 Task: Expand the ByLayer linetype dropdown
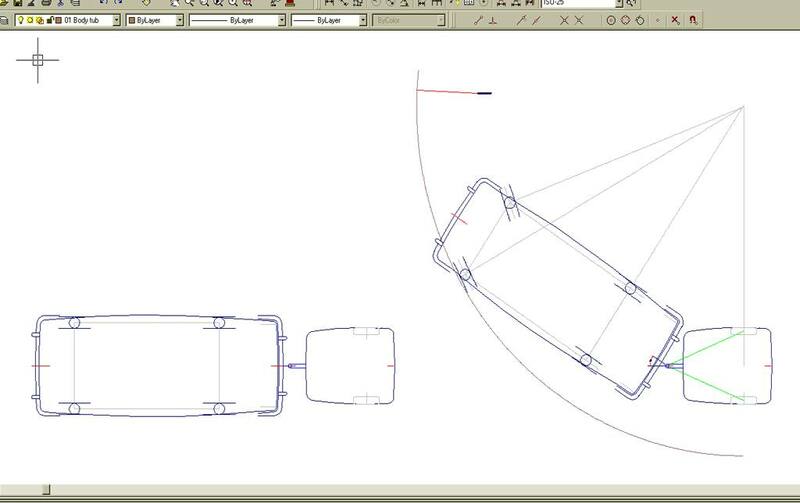281,19
